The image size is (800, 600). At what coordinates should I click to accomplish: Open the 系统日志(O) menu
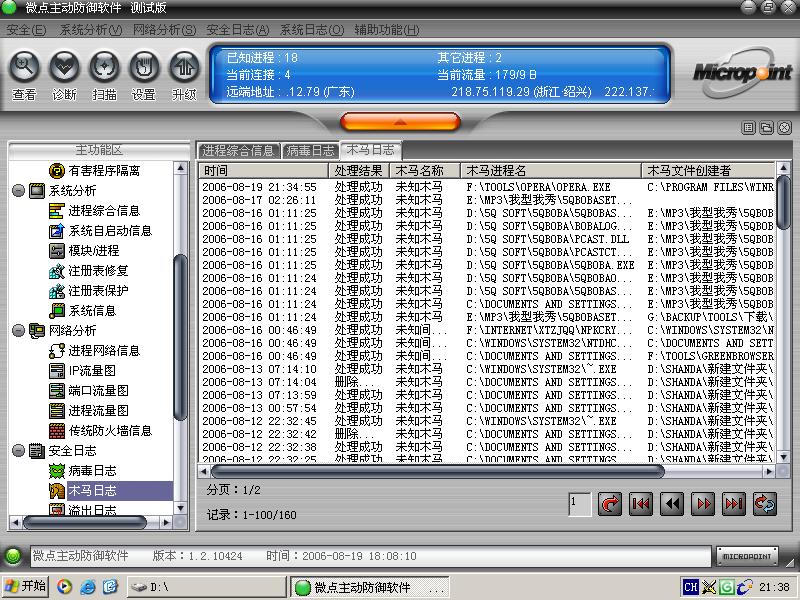(x=312, y=30)
